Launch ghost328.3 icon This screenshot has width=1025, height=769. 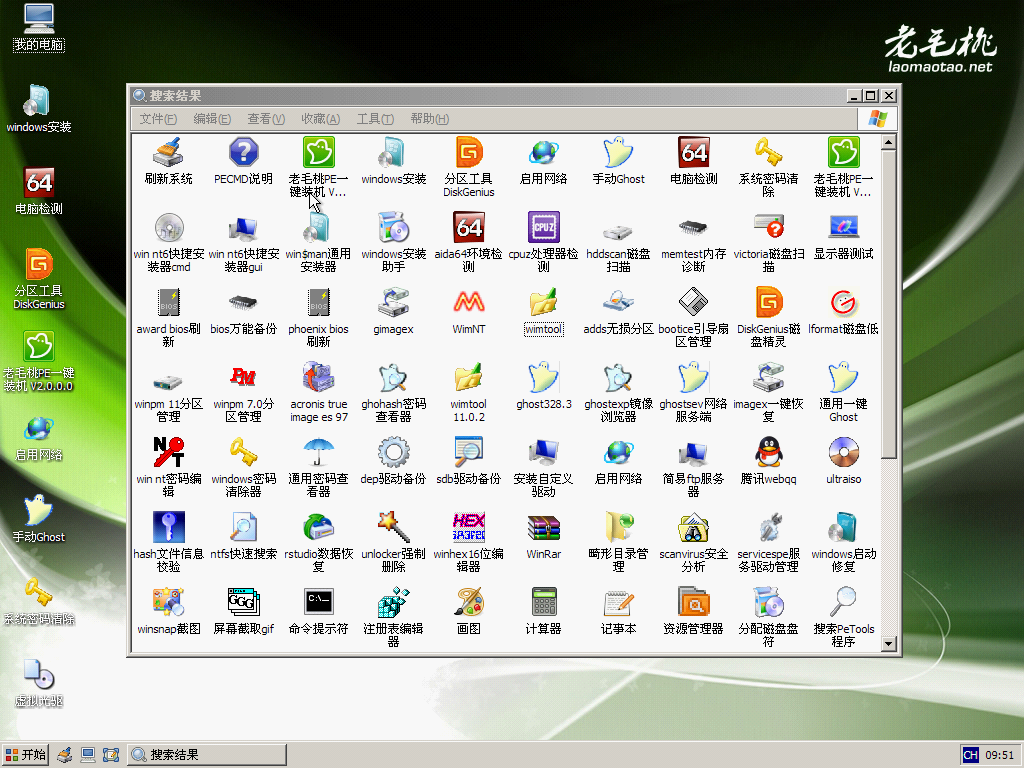pos(543,377)
